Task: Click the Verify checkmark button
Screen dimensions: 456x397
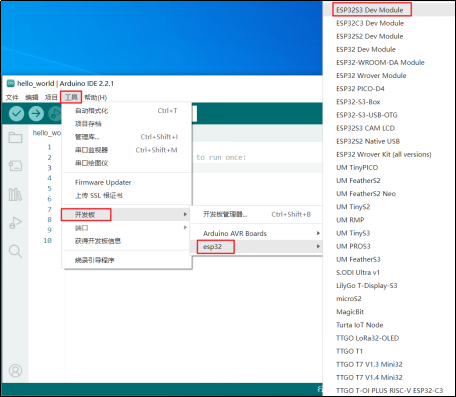Action: [x=16, y=114]
